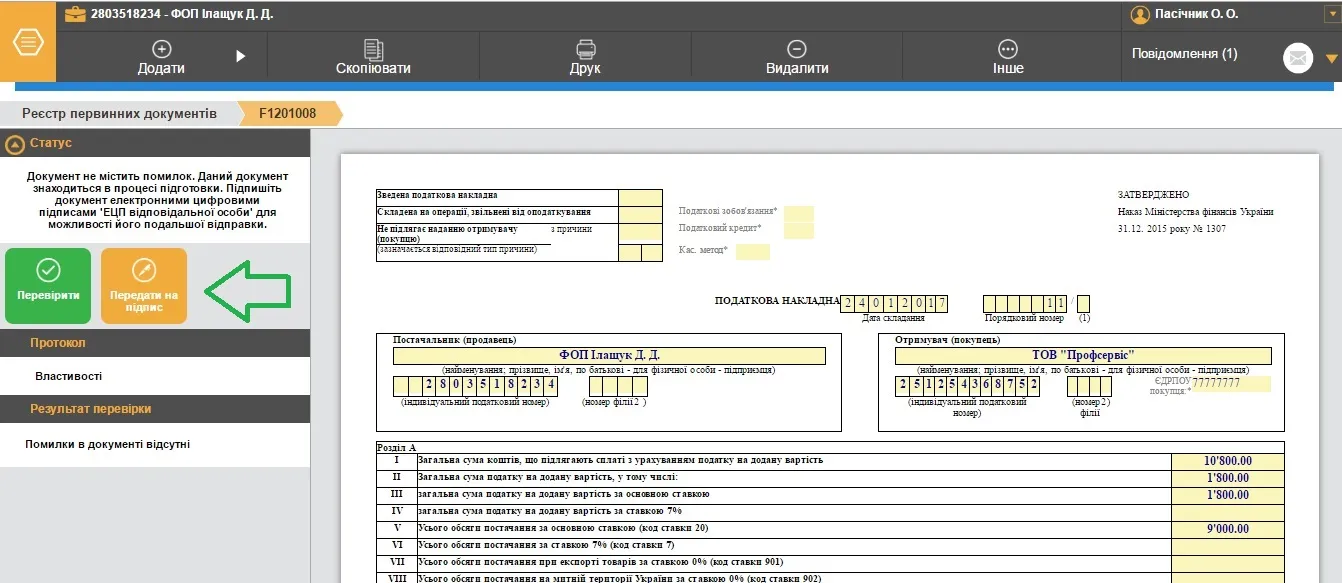Screen dimensions: 1342x583
Task: Go to Реєстр первинних документів breadcrumb
Action: (x=119, y=113)
